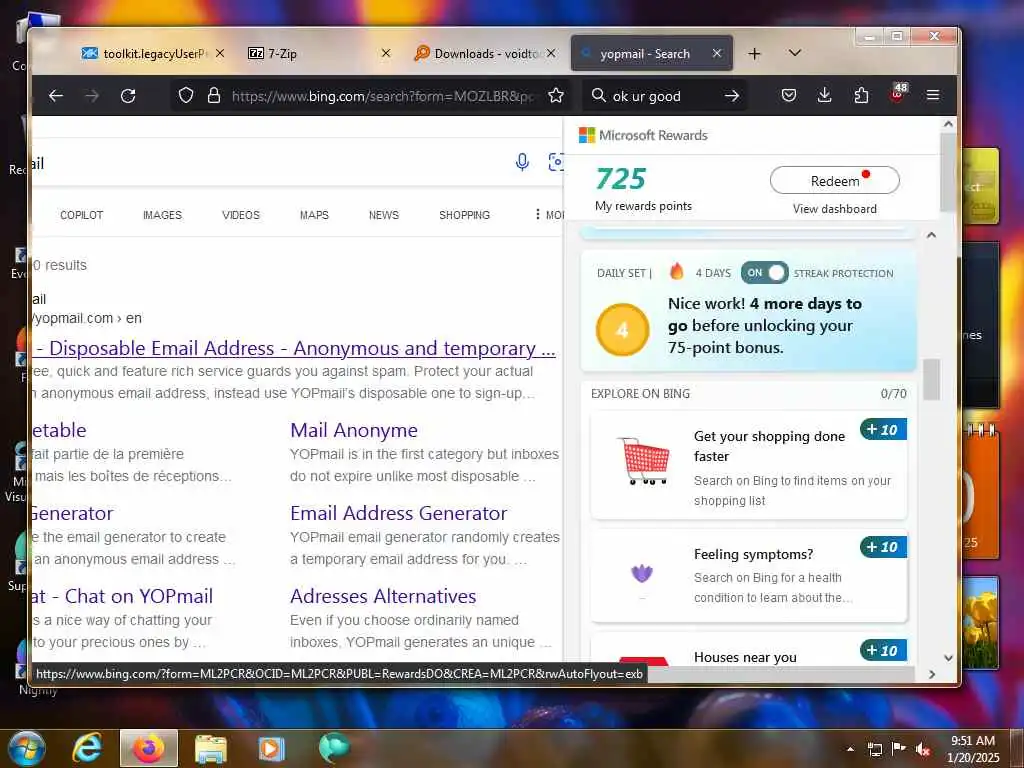This screenshot has height=768, width=1024.
Task: Open Bing NEWS tab
Action: pyautogui.click(x=384, y=215)
